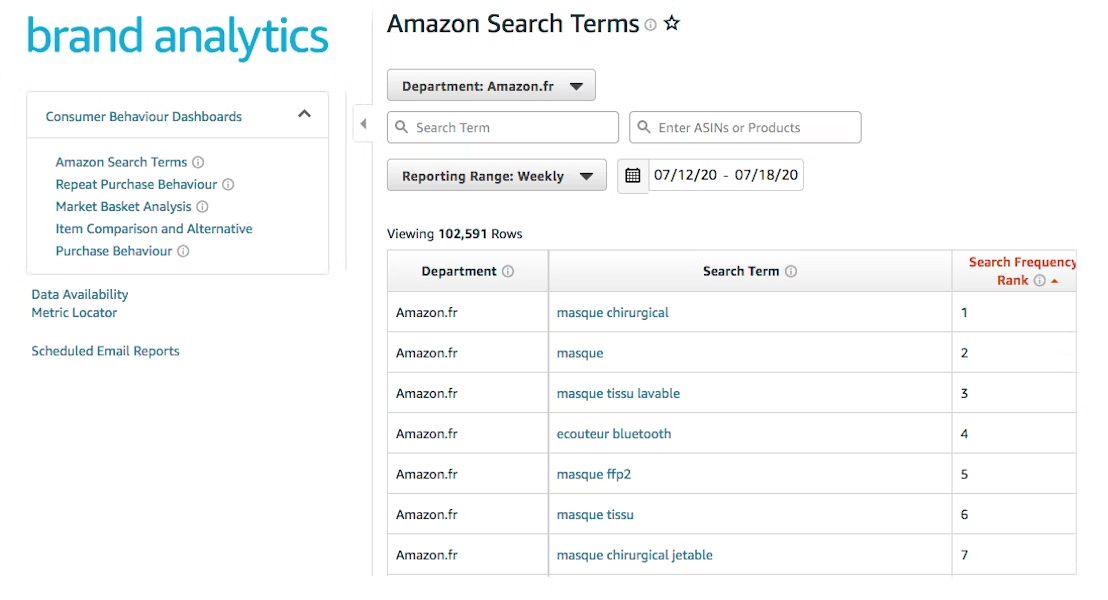Screen dimensions: 1108x600
Task: Open Purchase Behaviour dashboard
Action: pyautogui.click(x=114, y=251)
